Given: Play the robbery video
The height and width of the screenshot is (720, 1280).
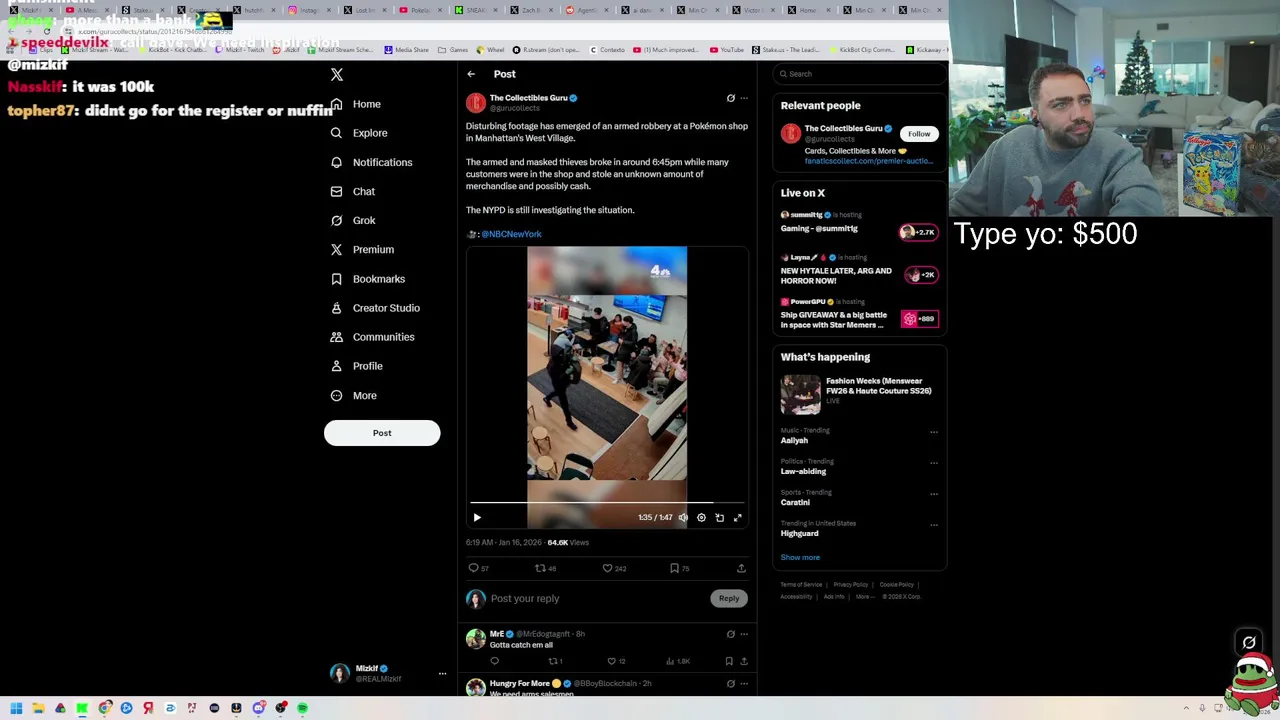Looking at the screenshot, I should [x=477, y=518].
